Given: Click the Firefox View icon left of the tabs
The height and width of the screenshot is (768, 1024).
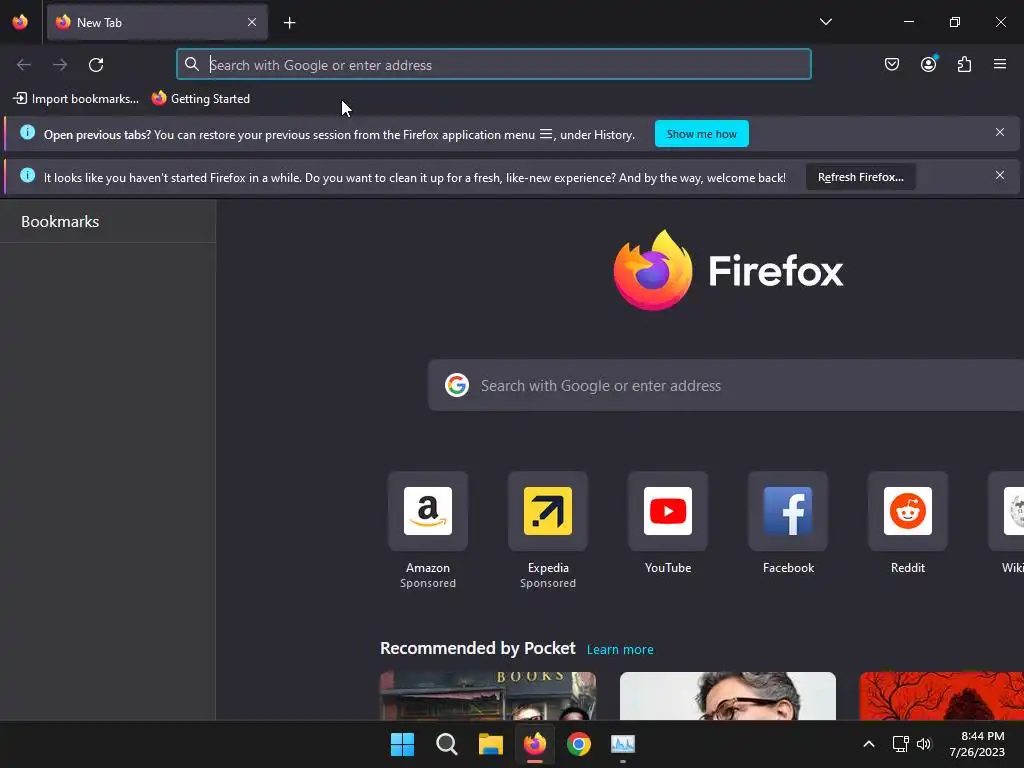Looking at the screenshot, I should point(20,22).
